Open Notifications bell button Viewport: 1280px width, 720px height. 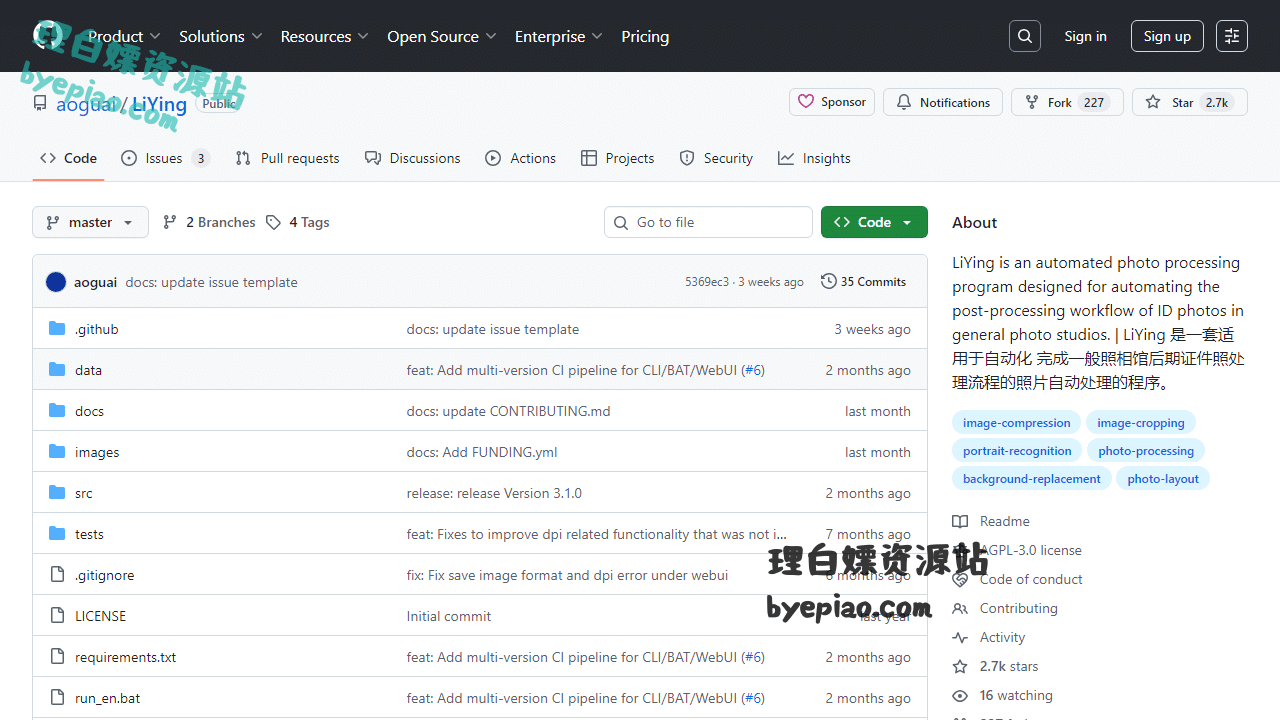pos(943,102)
